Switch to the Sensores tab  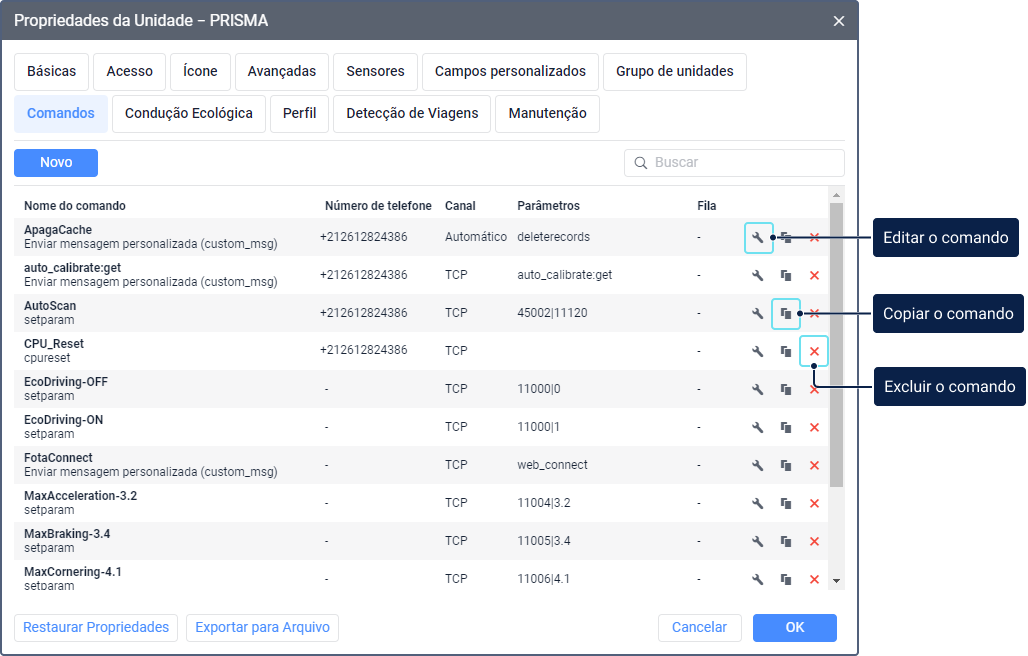pos(375,72)
